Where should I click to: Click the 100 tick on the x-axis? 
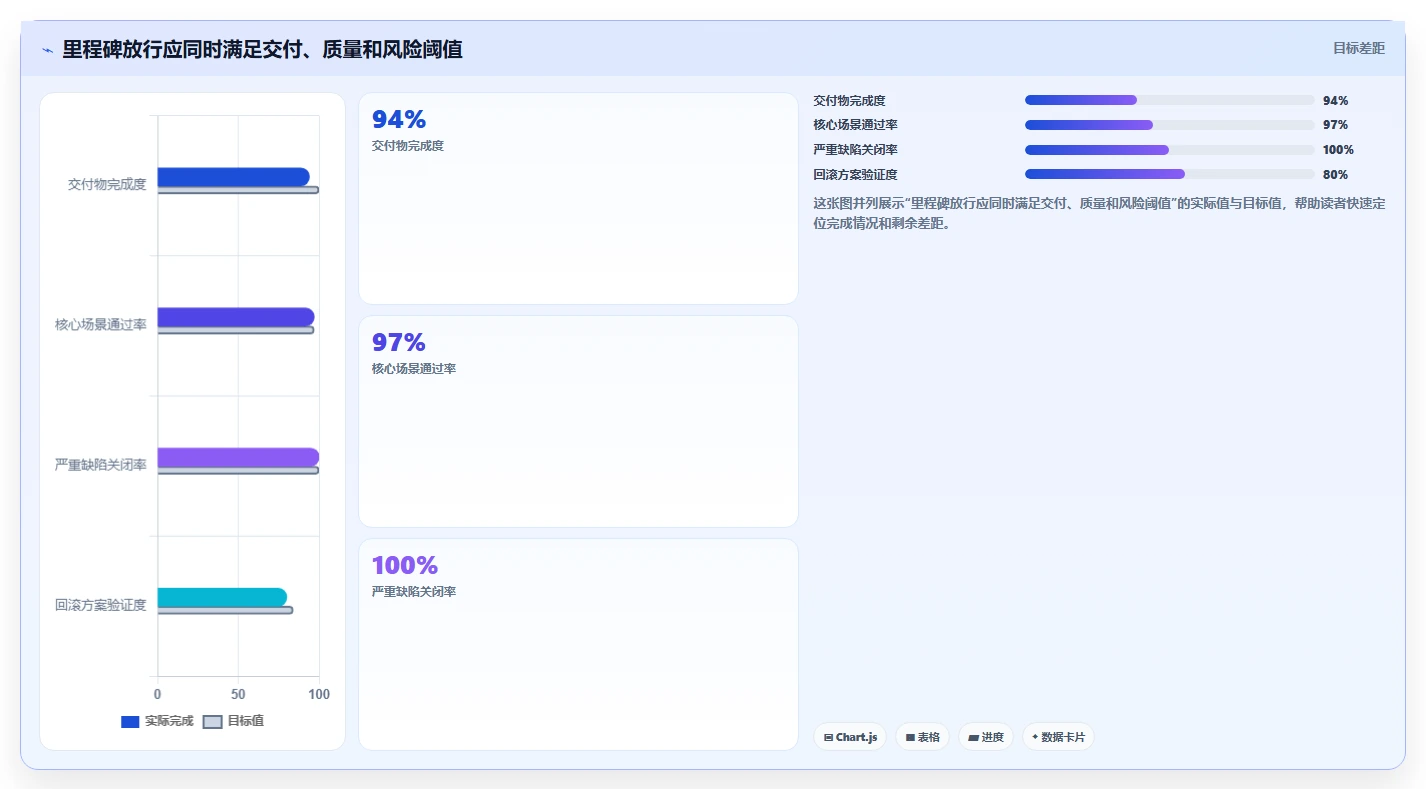pyautogui.click(x=319, y=694)
